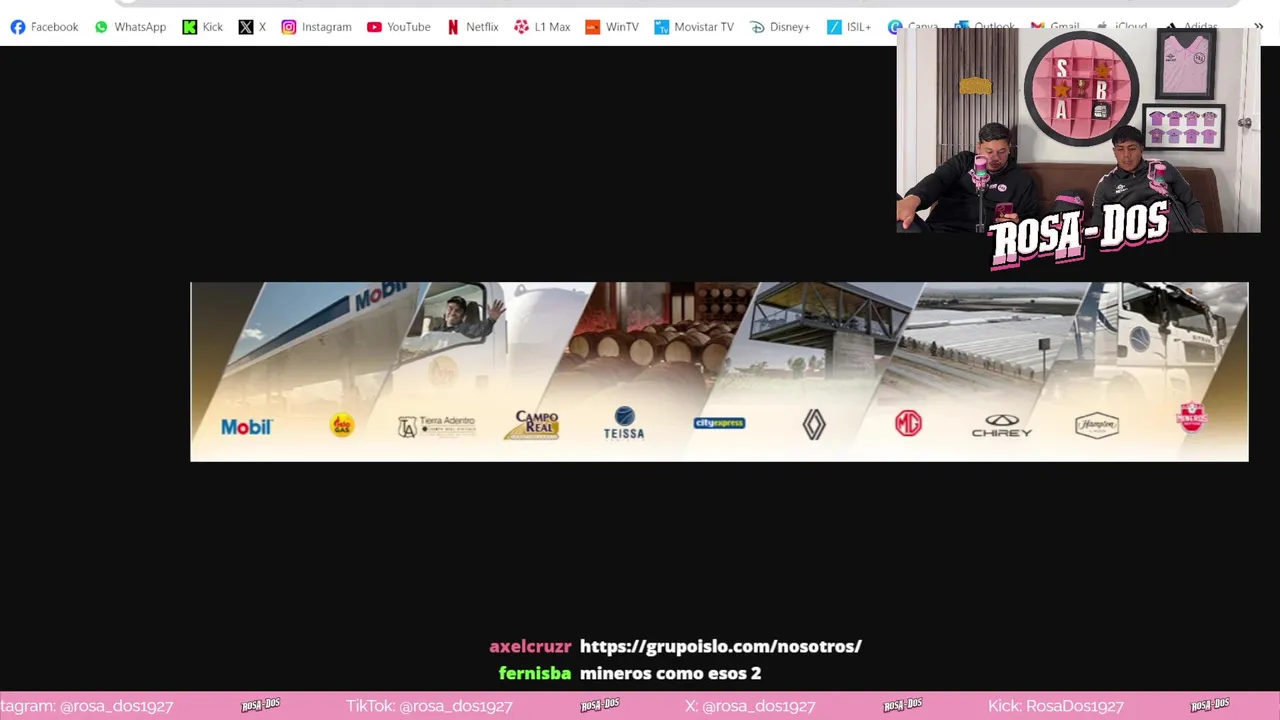
Task: Click the Kick: RosaDos1927 ticker text
Action: 1055,706
